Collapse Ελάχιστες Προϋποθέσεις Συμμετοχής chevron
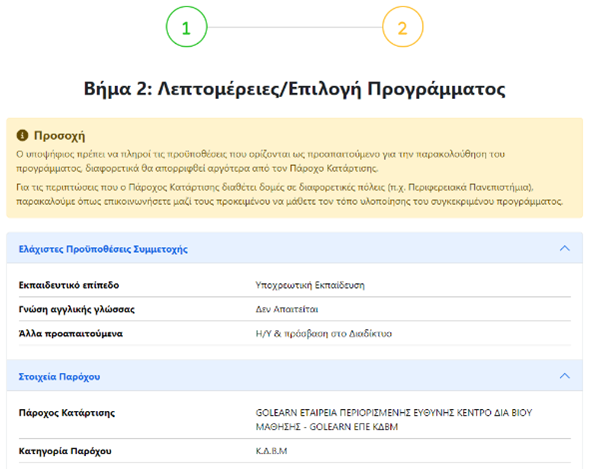Image resolution: width=592 pixels, height=469 pixels. point(564,248)
